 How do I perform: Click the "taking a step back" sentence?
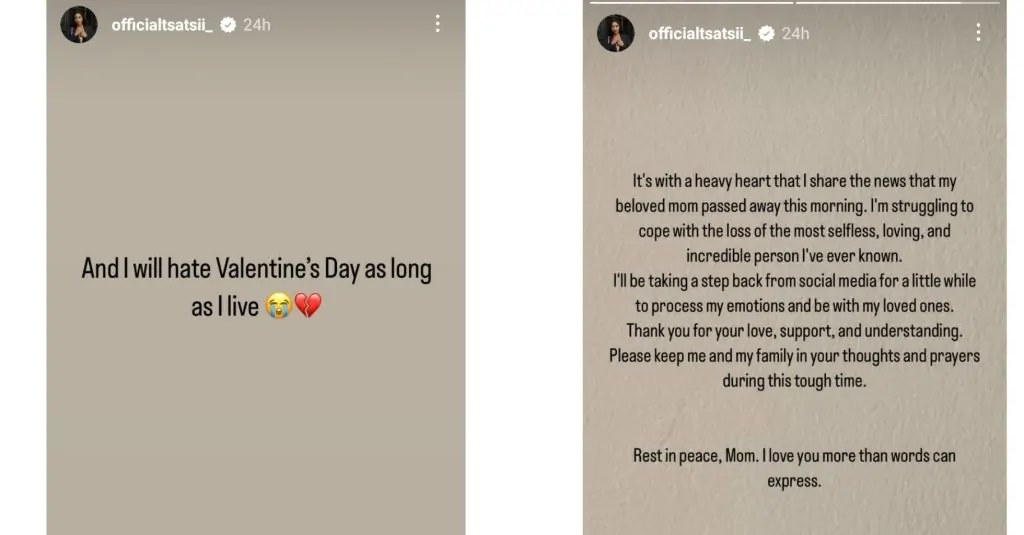(x=795, y=293)
